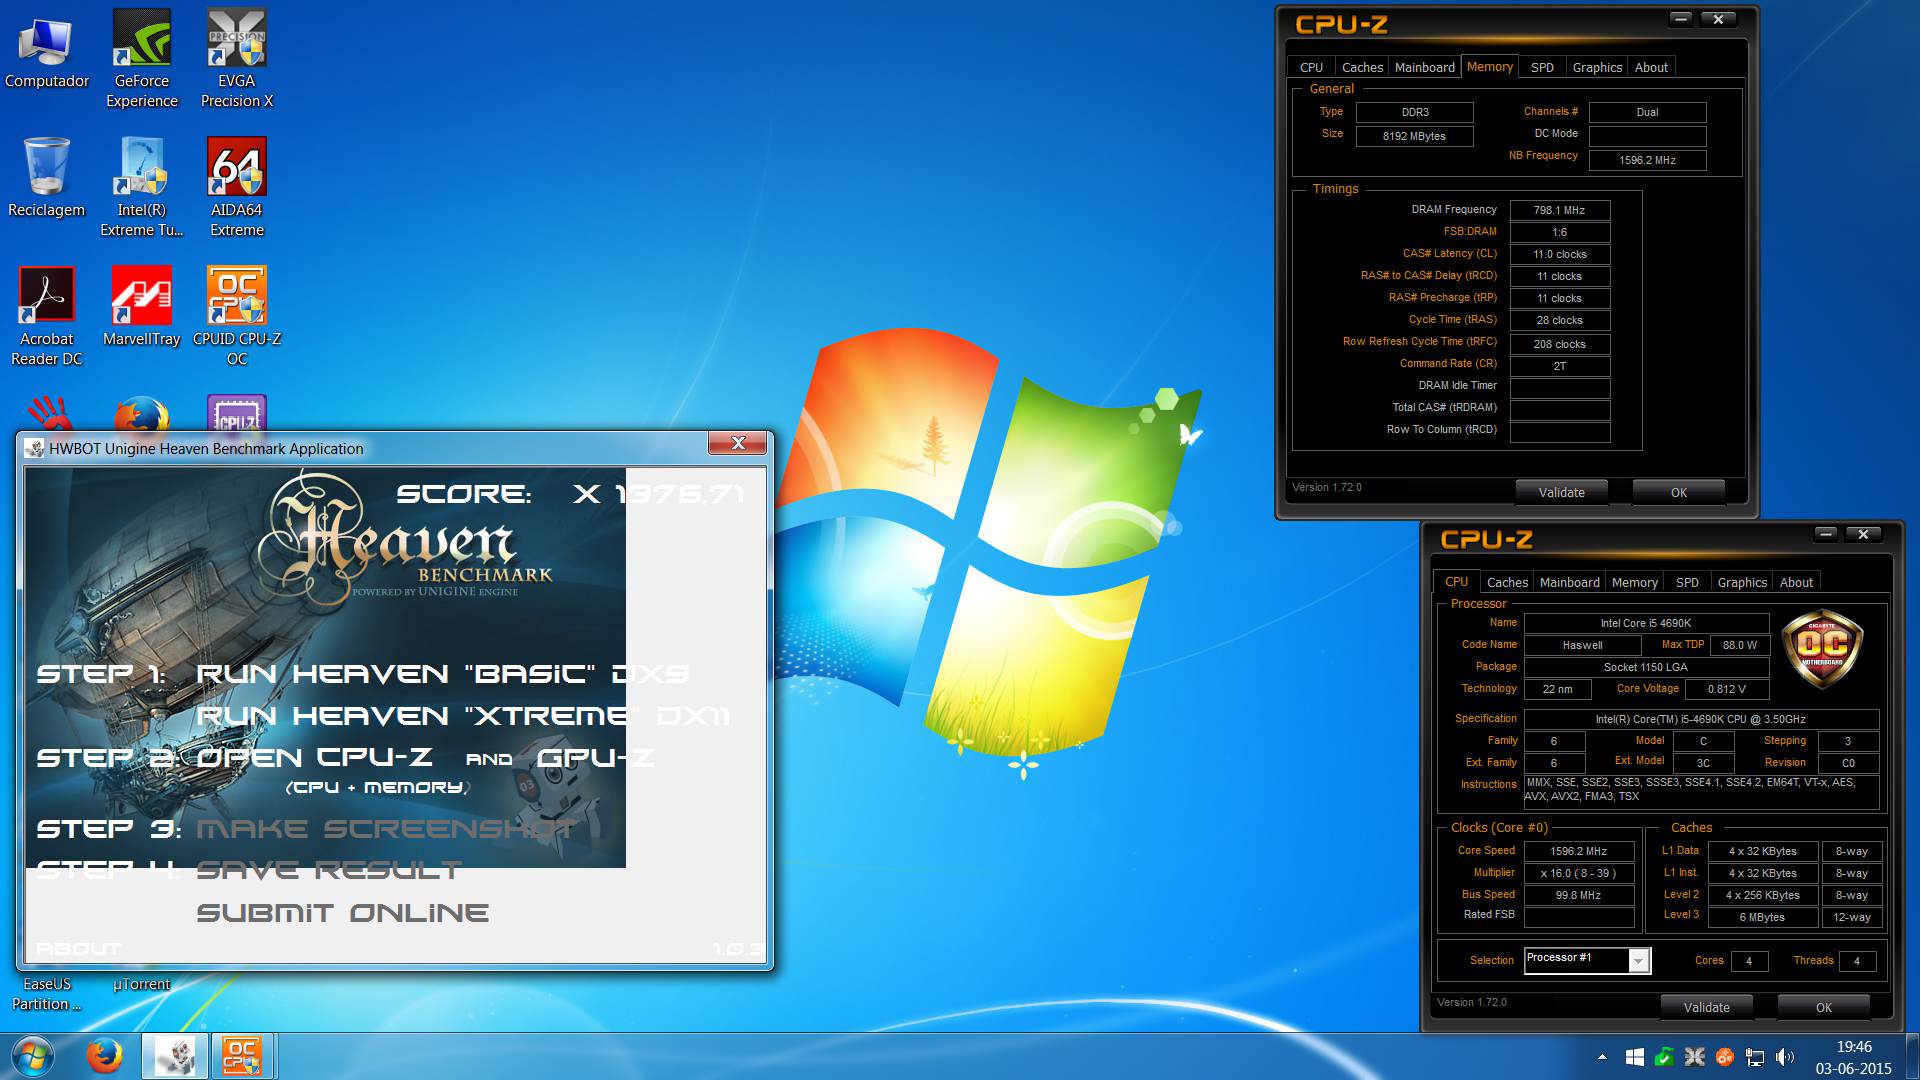Launch Acrobat Reader DC from the desktop
Viewport: 1920px width, 1080px height.
[46, 317]
